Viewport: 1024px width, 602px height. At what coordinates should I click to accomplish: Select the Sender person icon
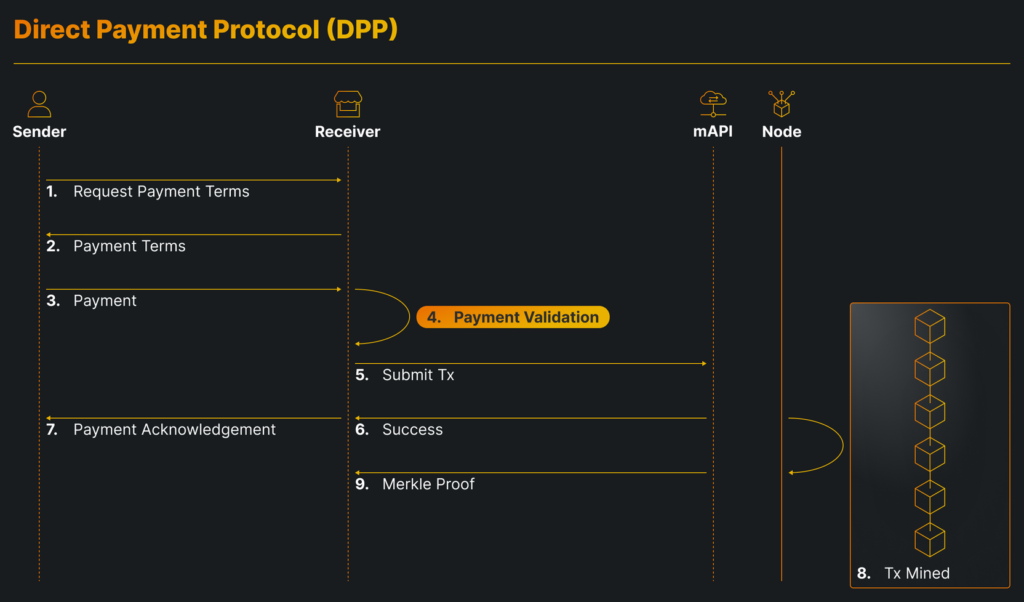click(x=39, y=101)
